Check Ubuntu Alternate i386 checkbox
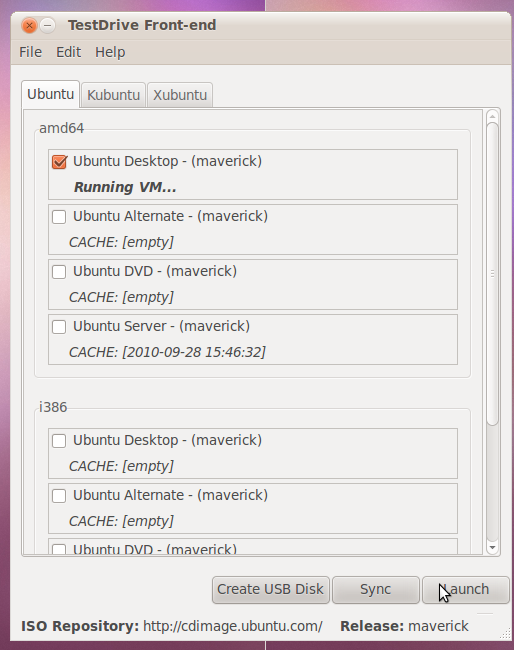Image resolution: width=514 pixels, height=650 pixels. click(x=59, y=496)
